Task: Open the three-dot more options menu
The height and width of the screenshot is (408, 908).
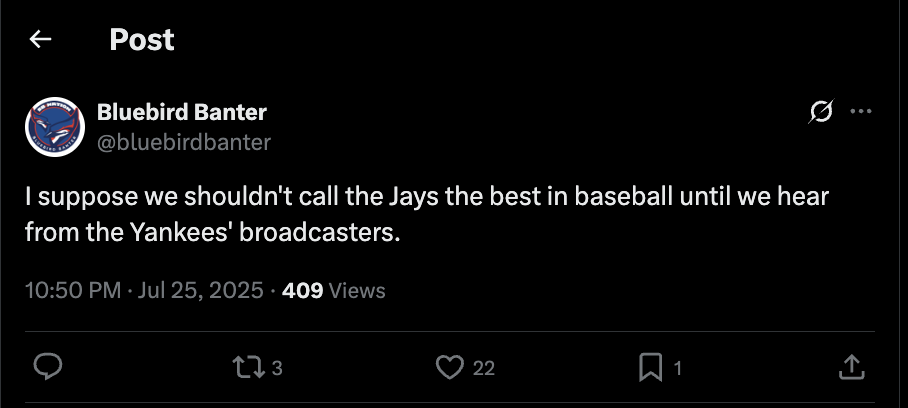Action: pos(861,111)
